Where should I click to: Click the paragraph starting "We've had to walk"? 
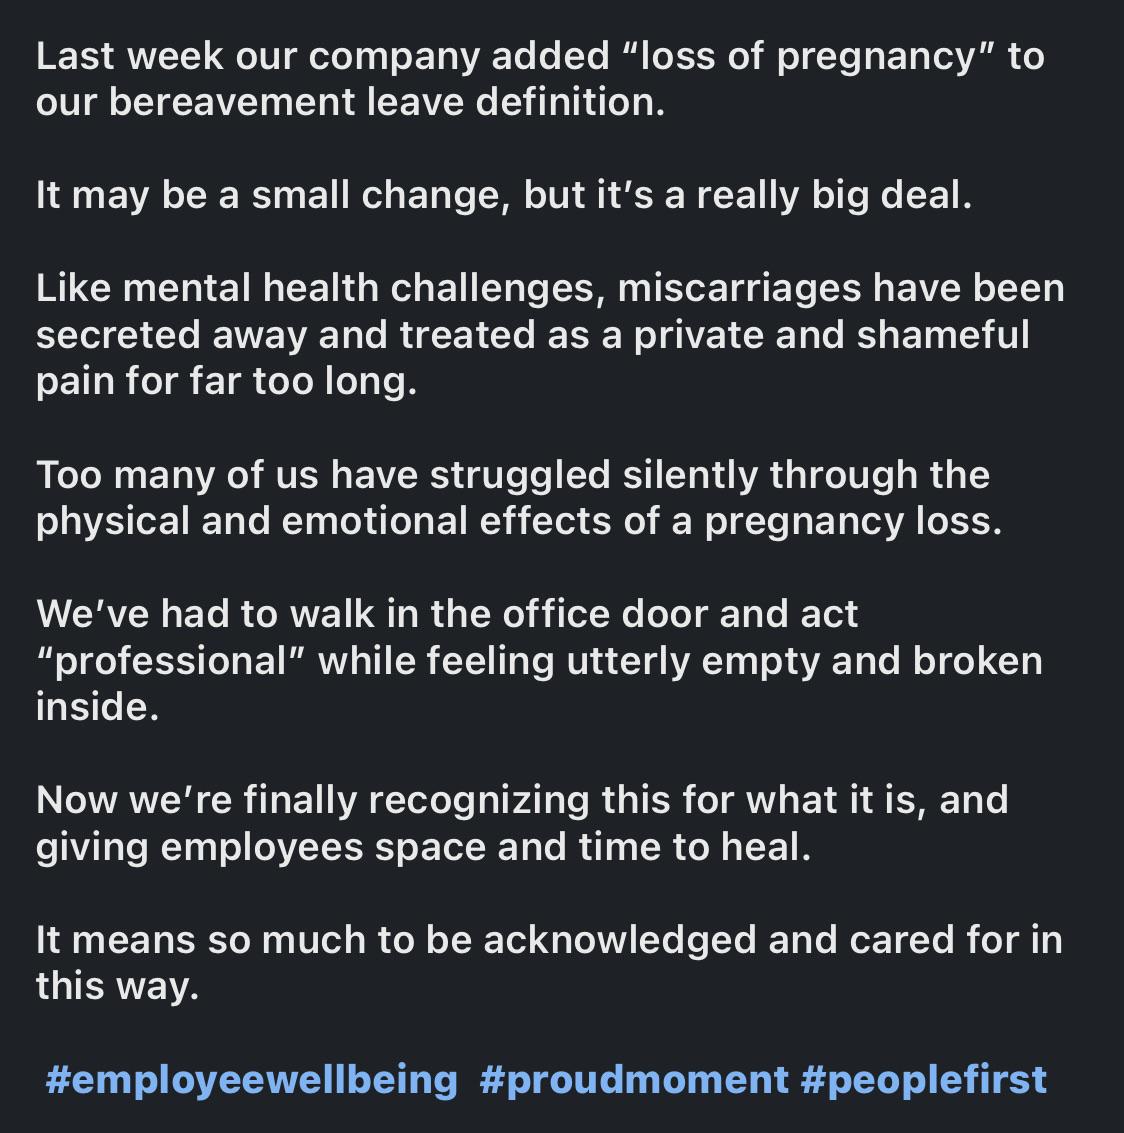(x=540, y=660)
